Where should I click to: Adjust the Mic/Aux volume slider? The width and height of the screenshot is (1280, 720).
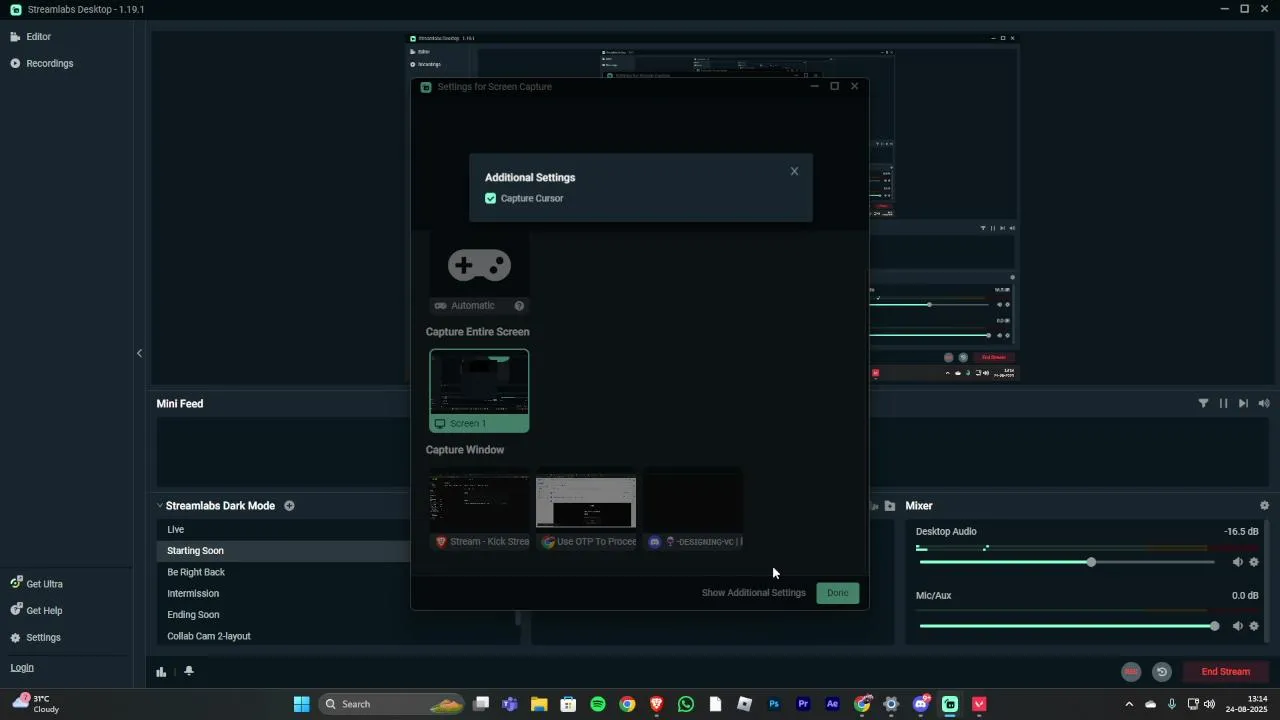1067,627
